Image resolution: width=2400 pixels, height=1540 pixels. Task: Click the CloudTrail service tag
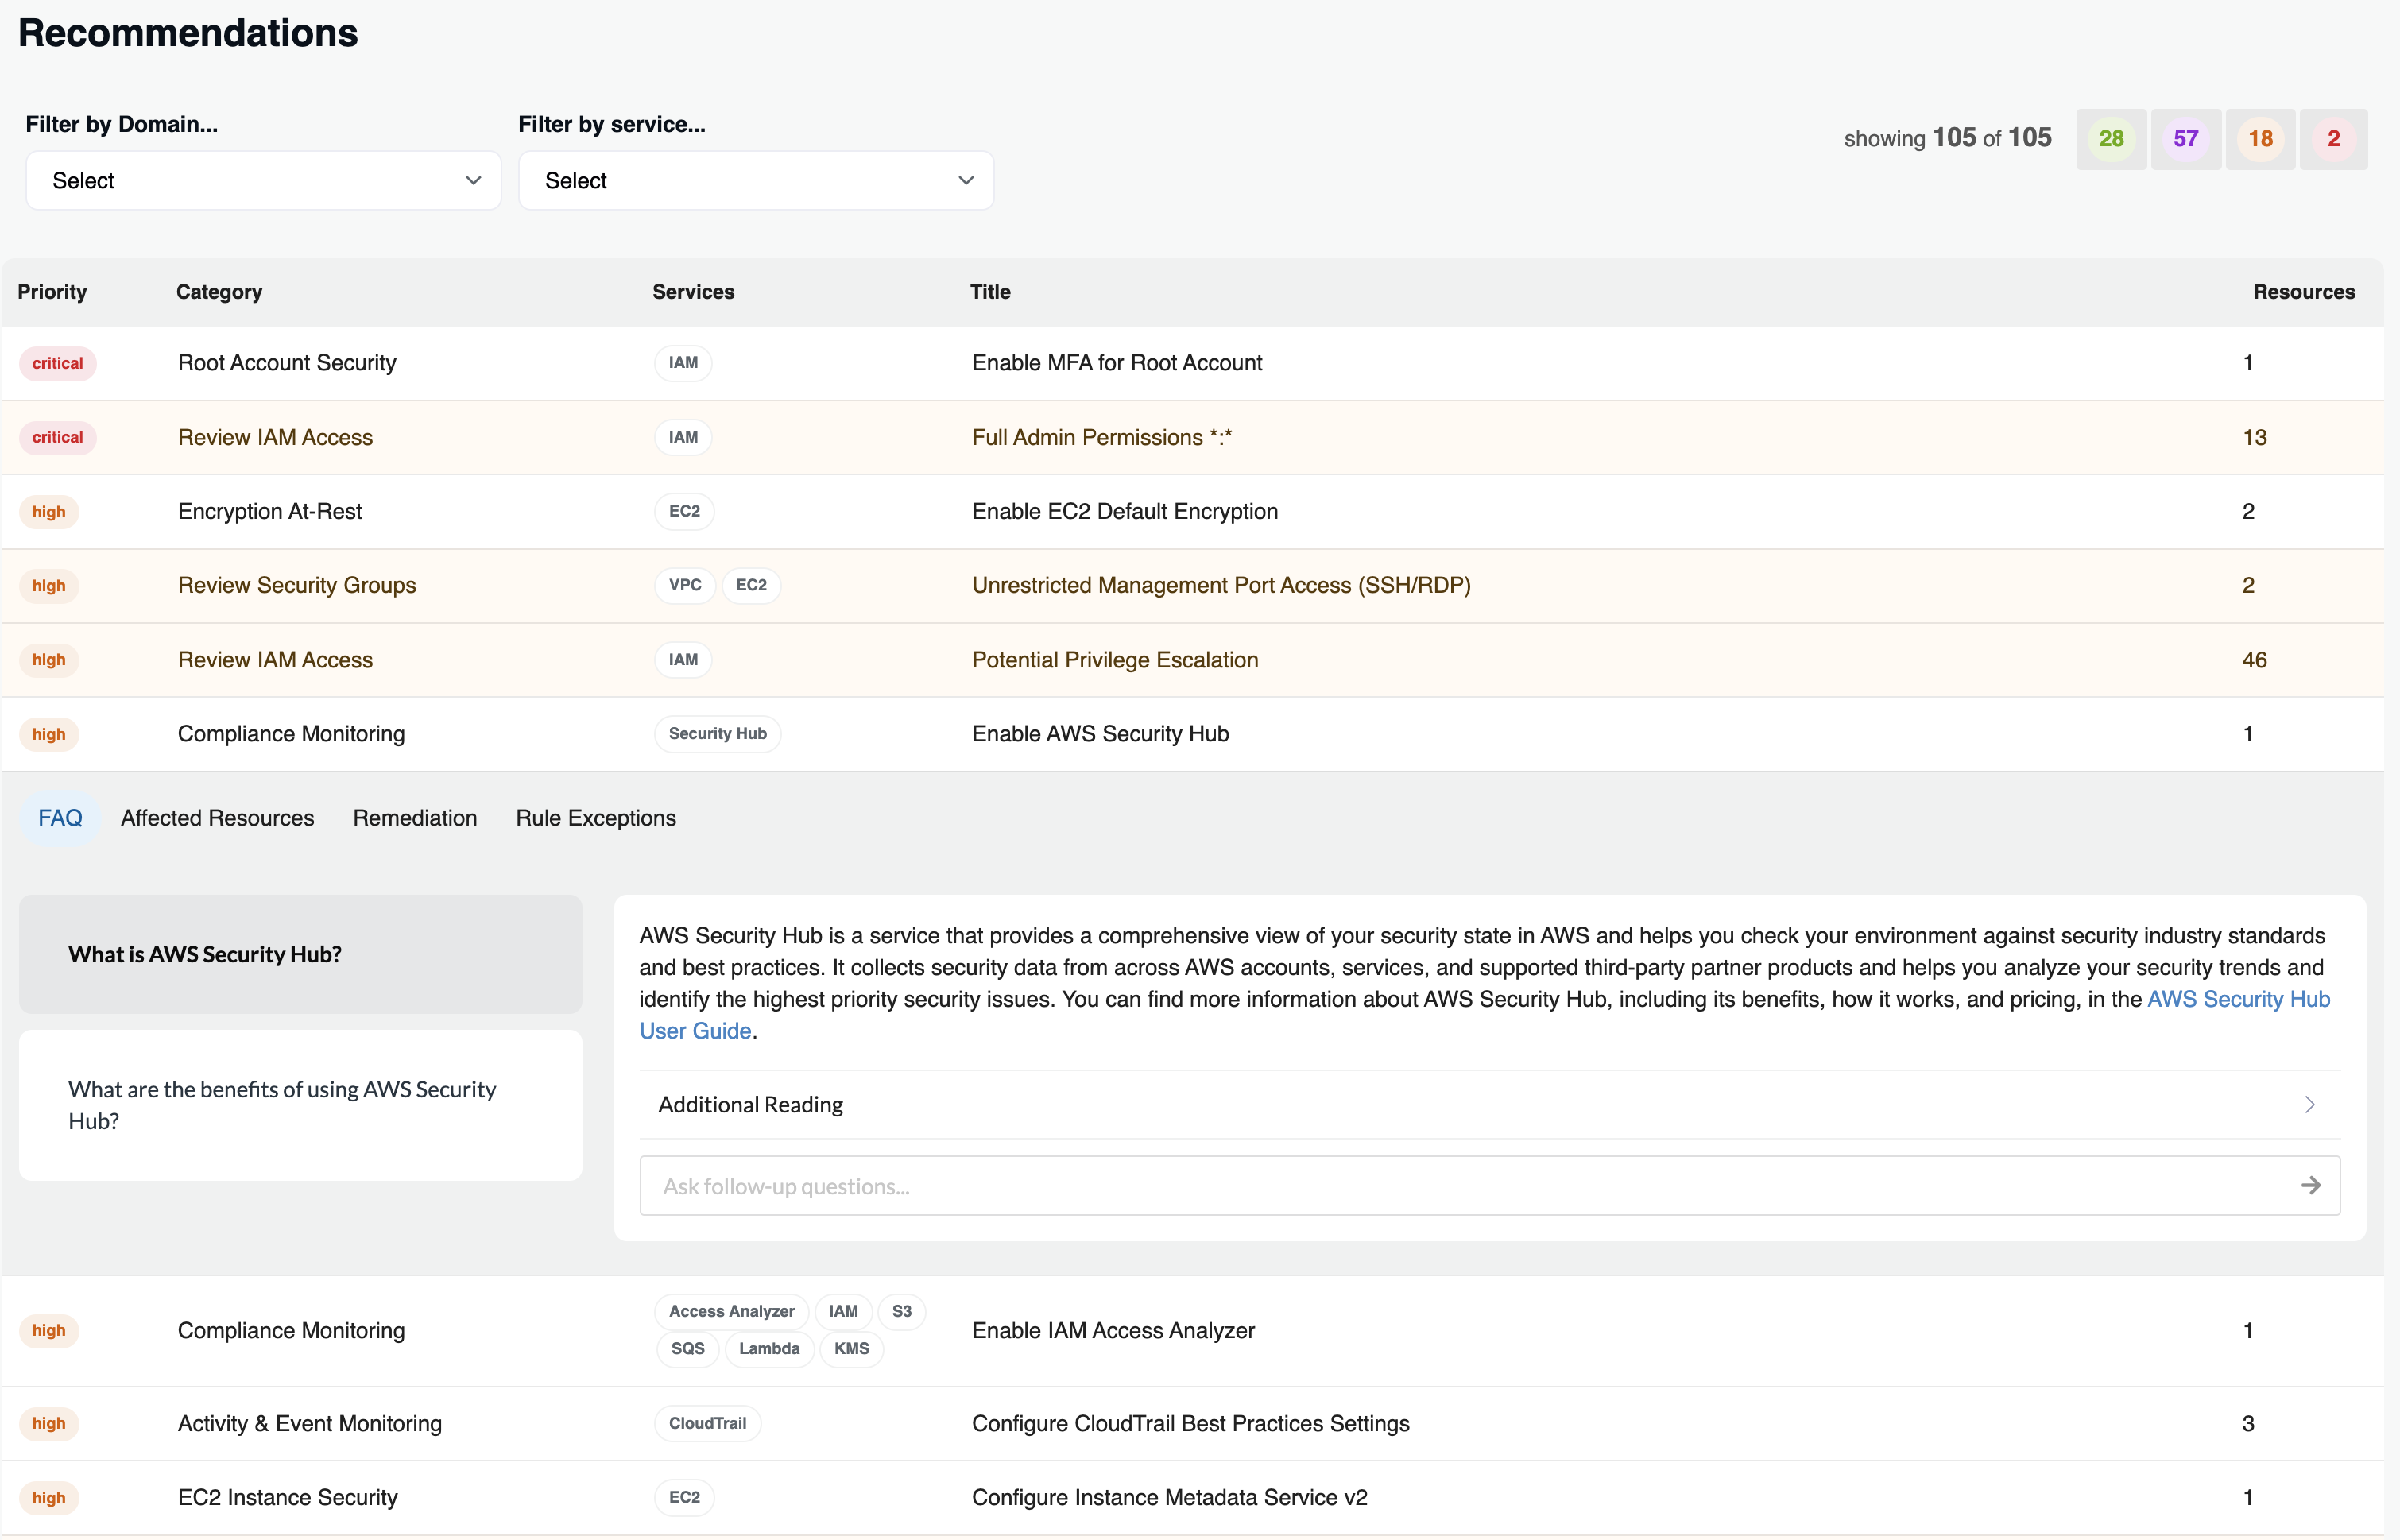click(x=707, y=1423)
